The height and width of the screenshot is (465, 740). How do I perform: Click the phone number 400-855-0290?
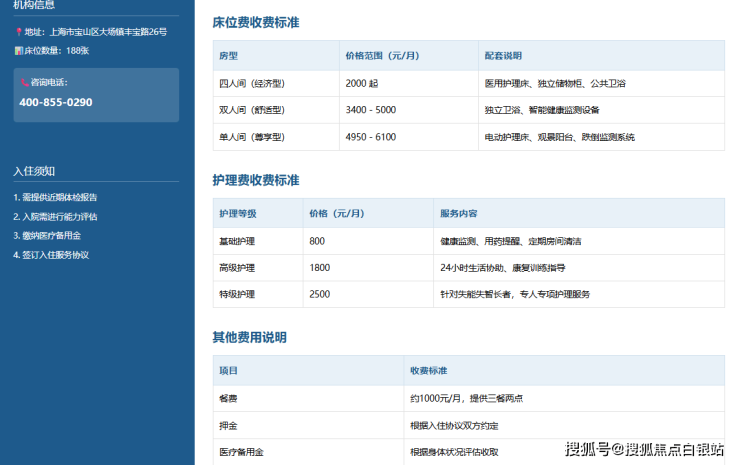(56, 102)
